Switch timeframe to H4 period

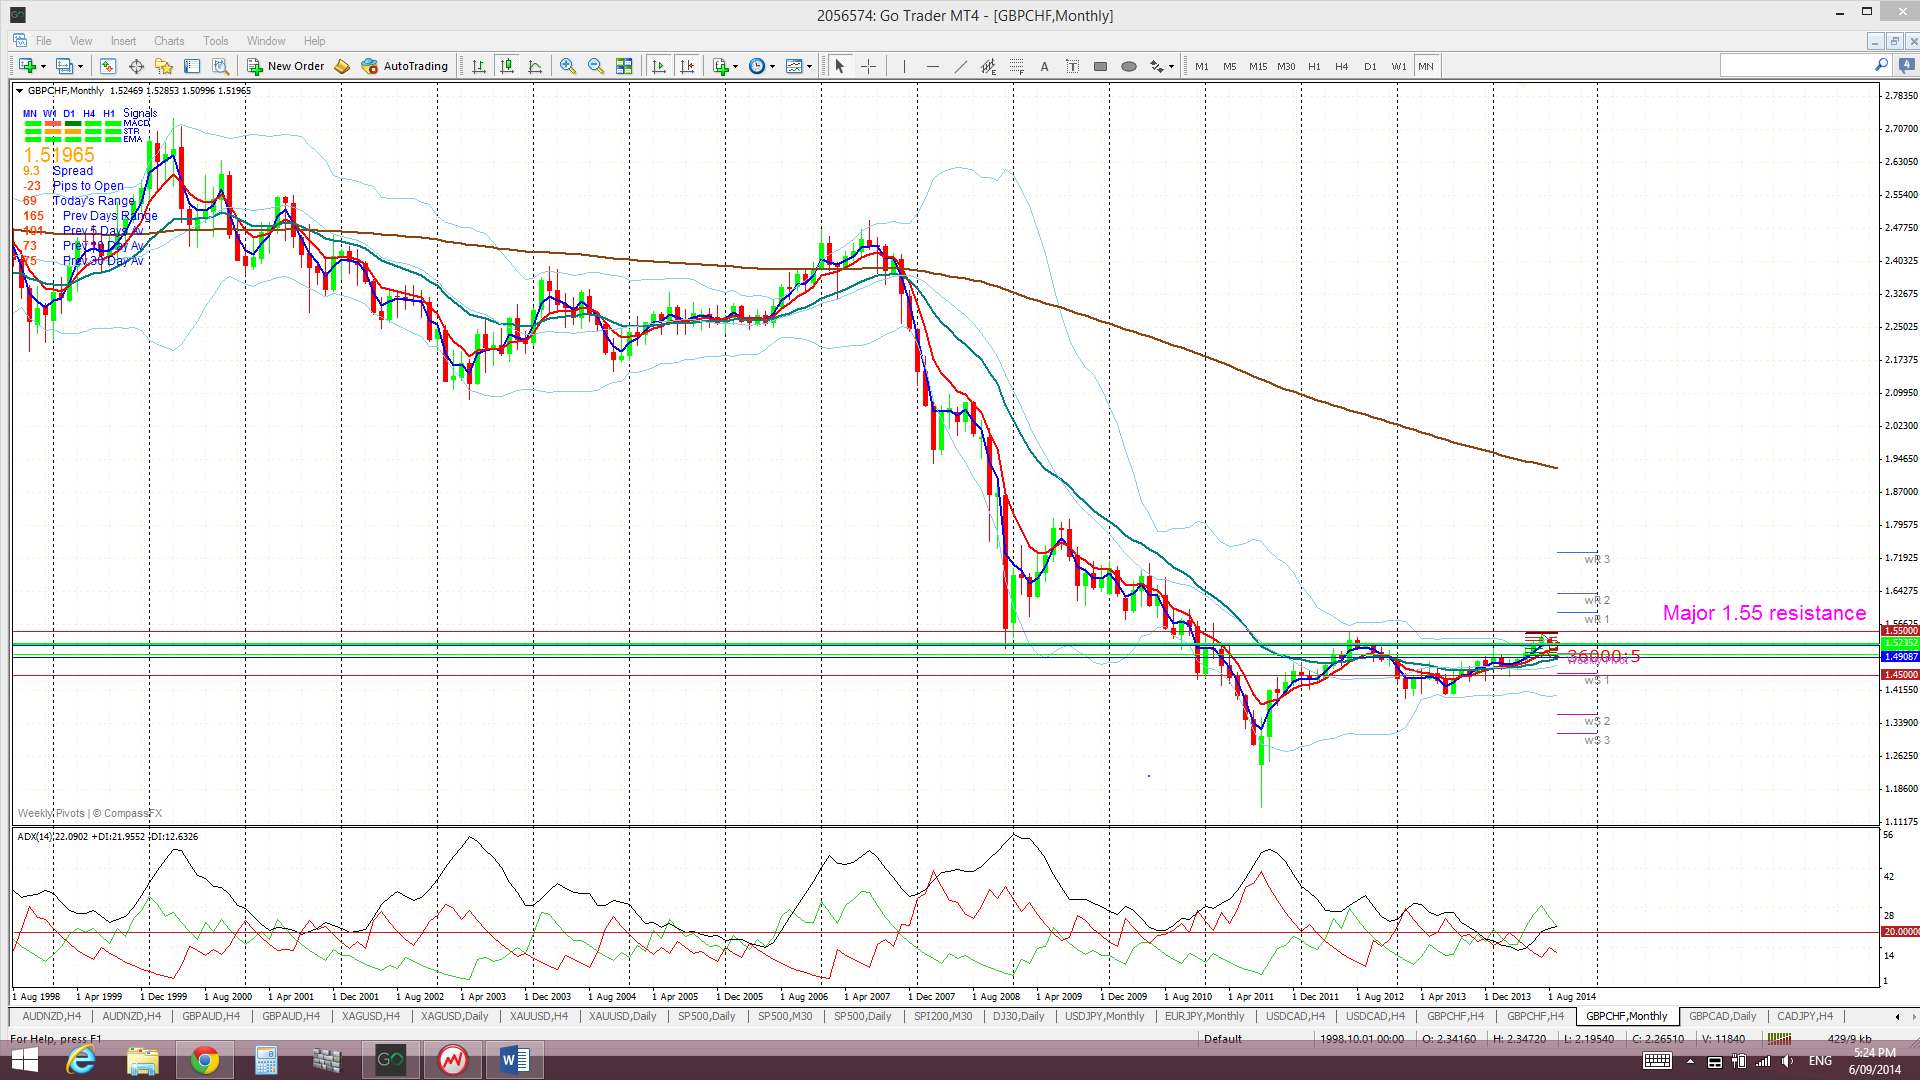1341,66
